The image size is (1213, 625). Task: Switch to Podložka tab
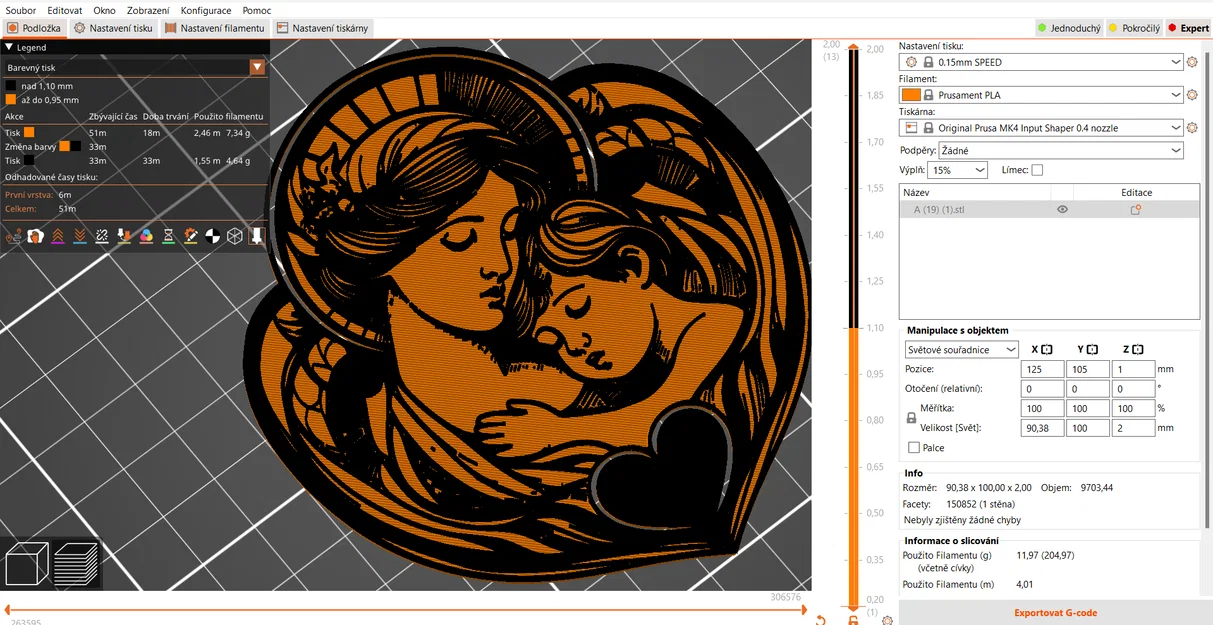pyautogui.click(x=34, y=28)
